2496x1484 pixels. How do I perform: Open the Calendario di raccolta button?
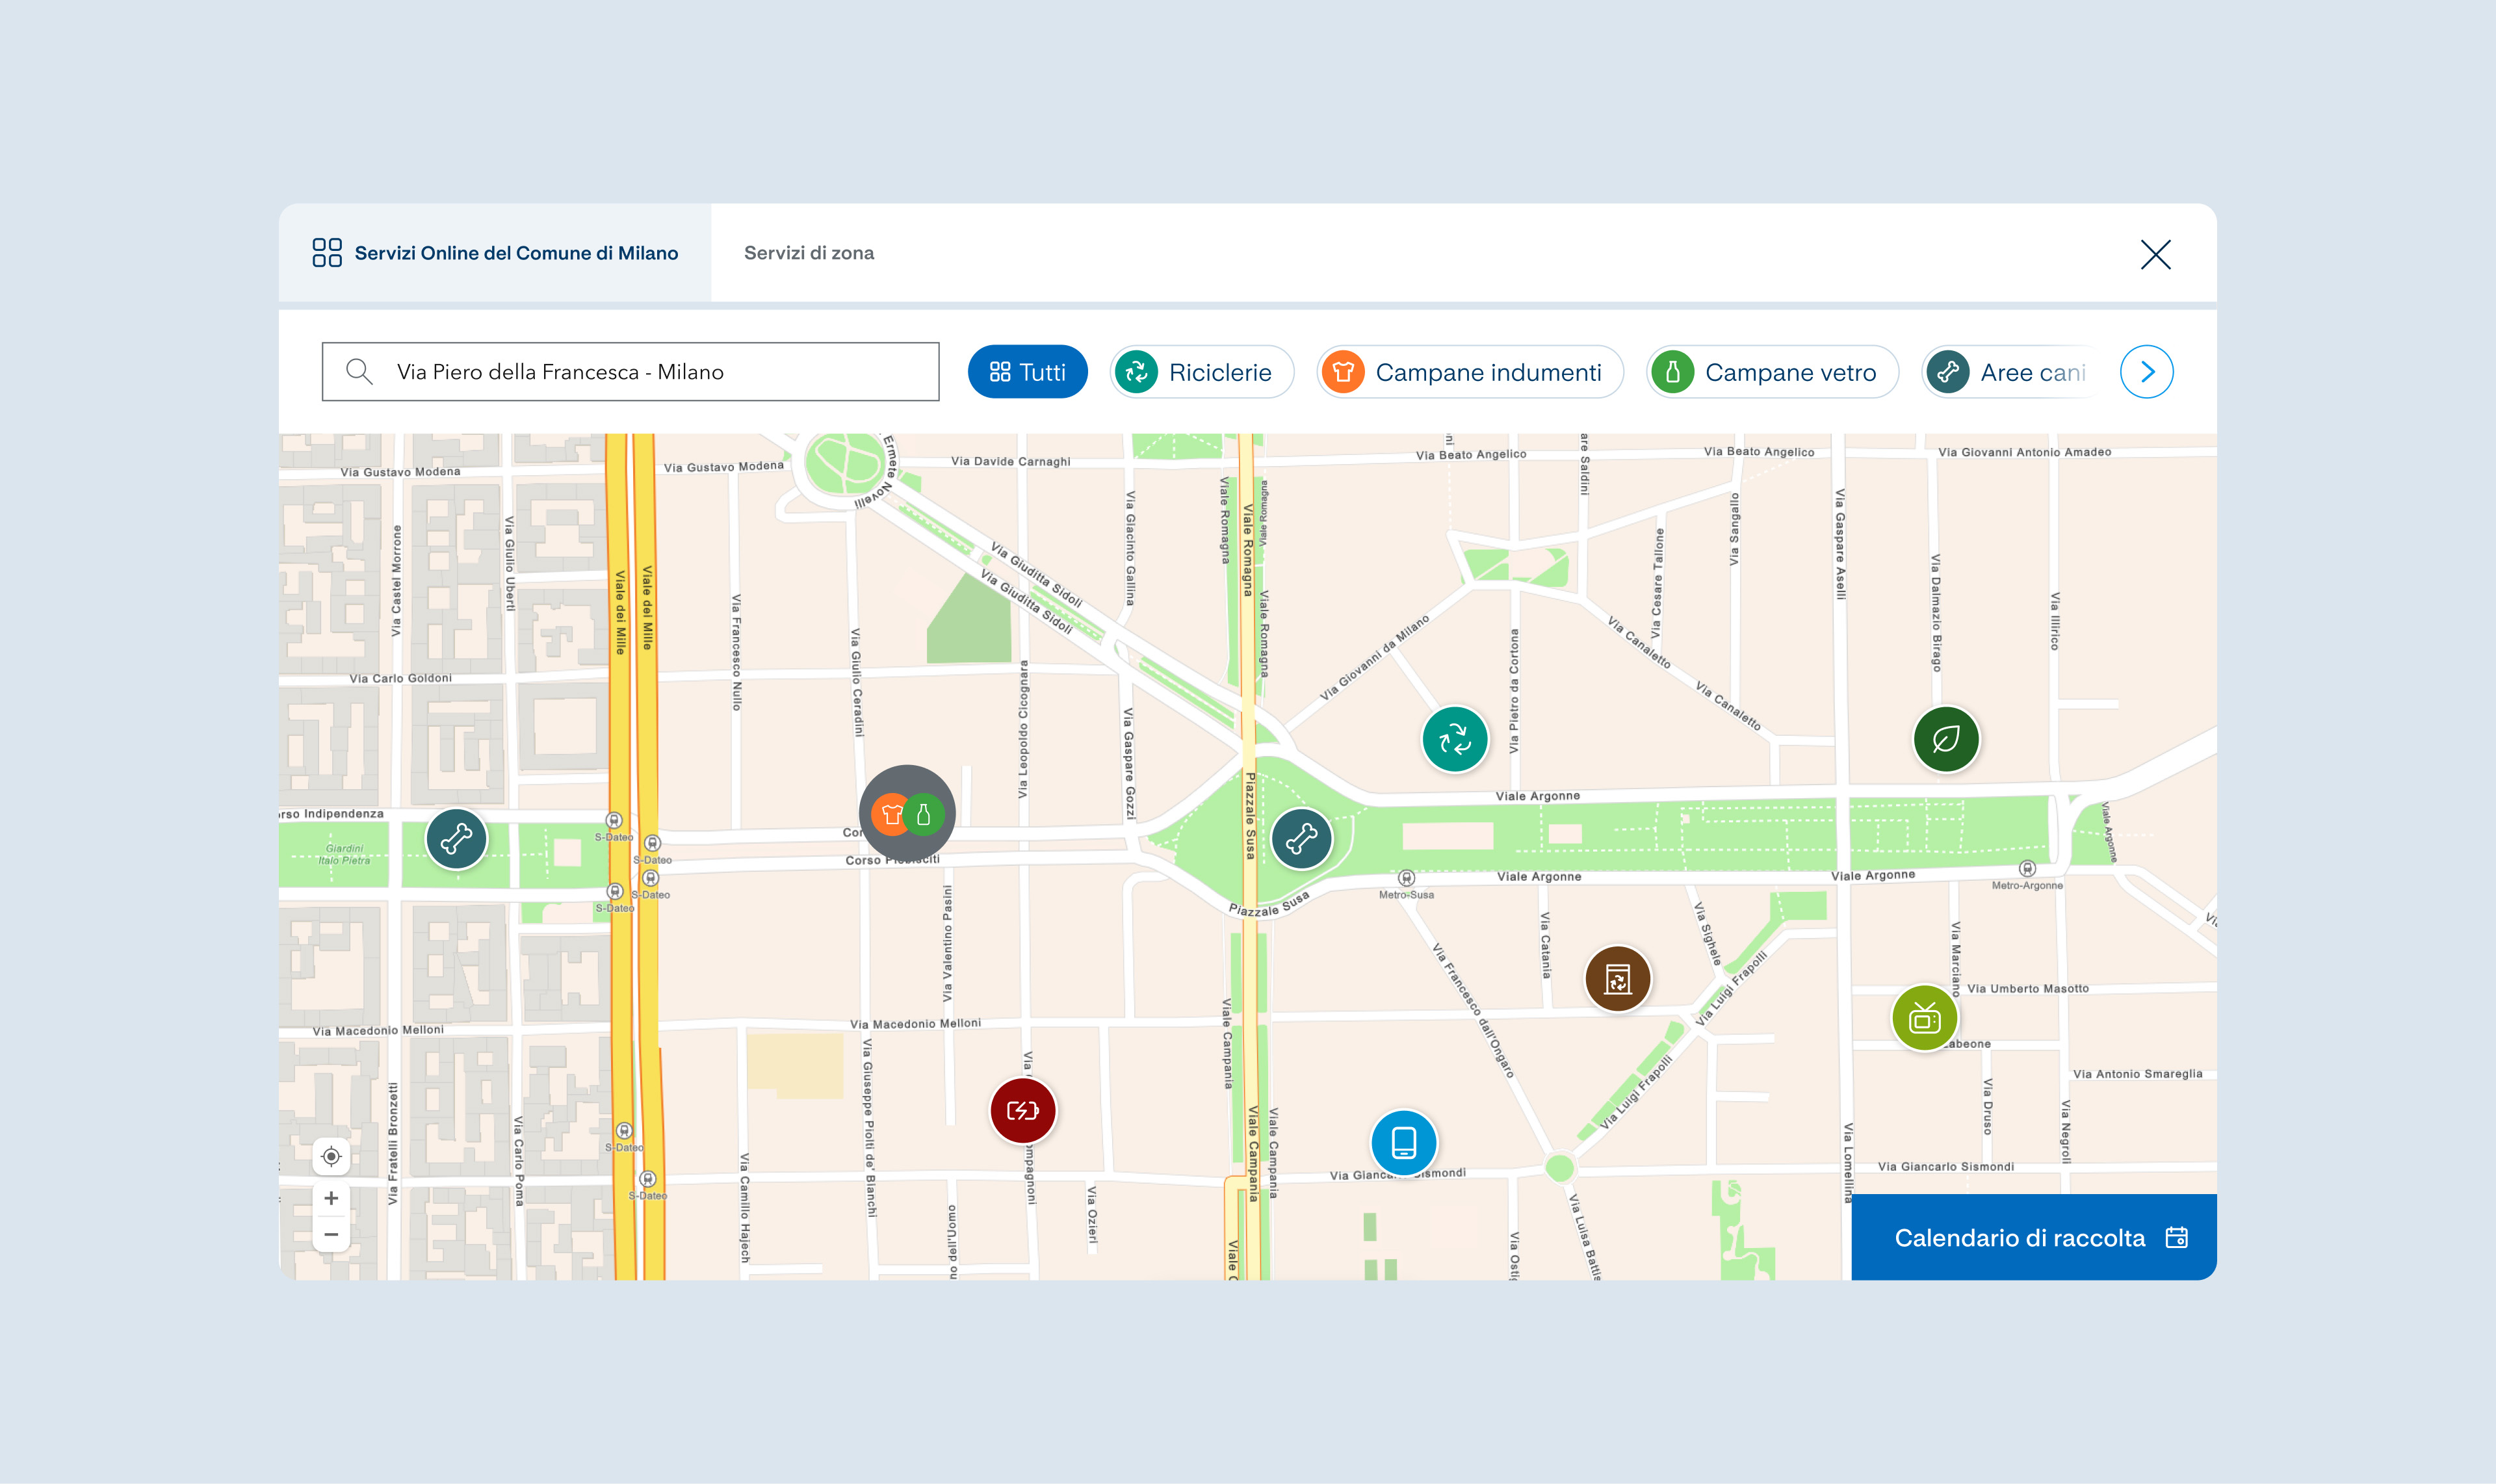pyautogui.click(x=2033, y=1238)
